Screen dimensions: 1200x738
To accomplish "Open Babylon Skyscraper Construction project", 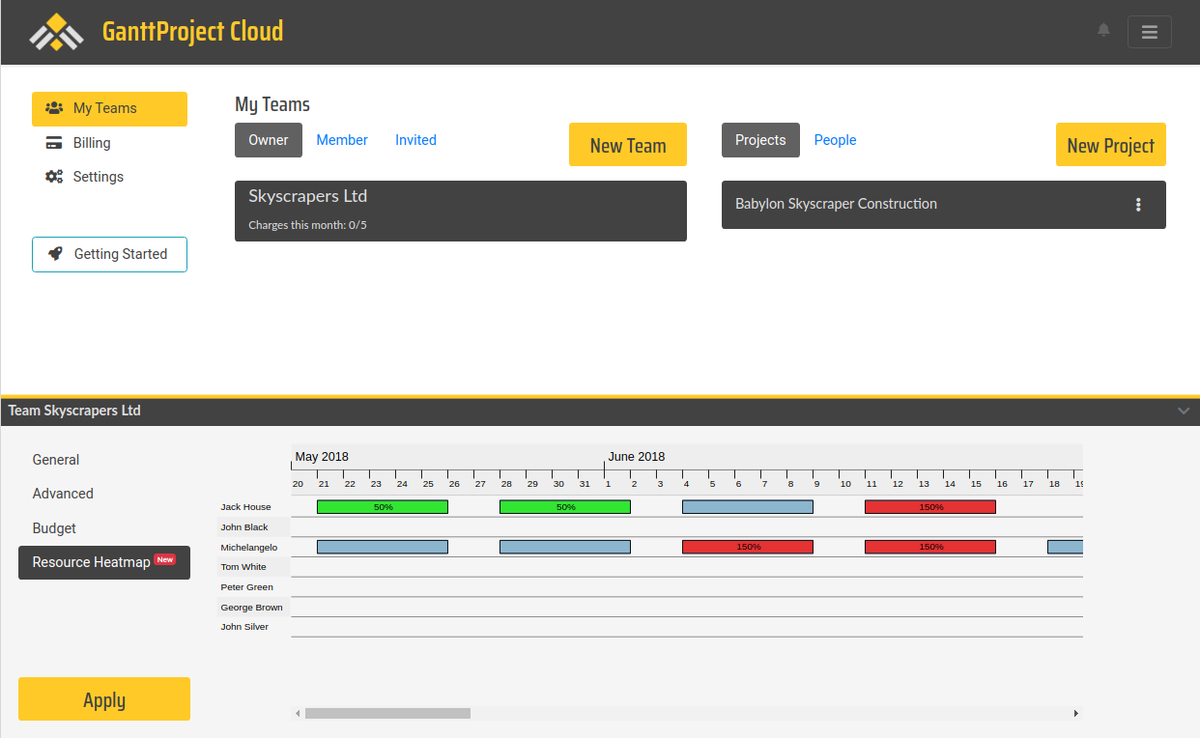I will coord(836,204).
